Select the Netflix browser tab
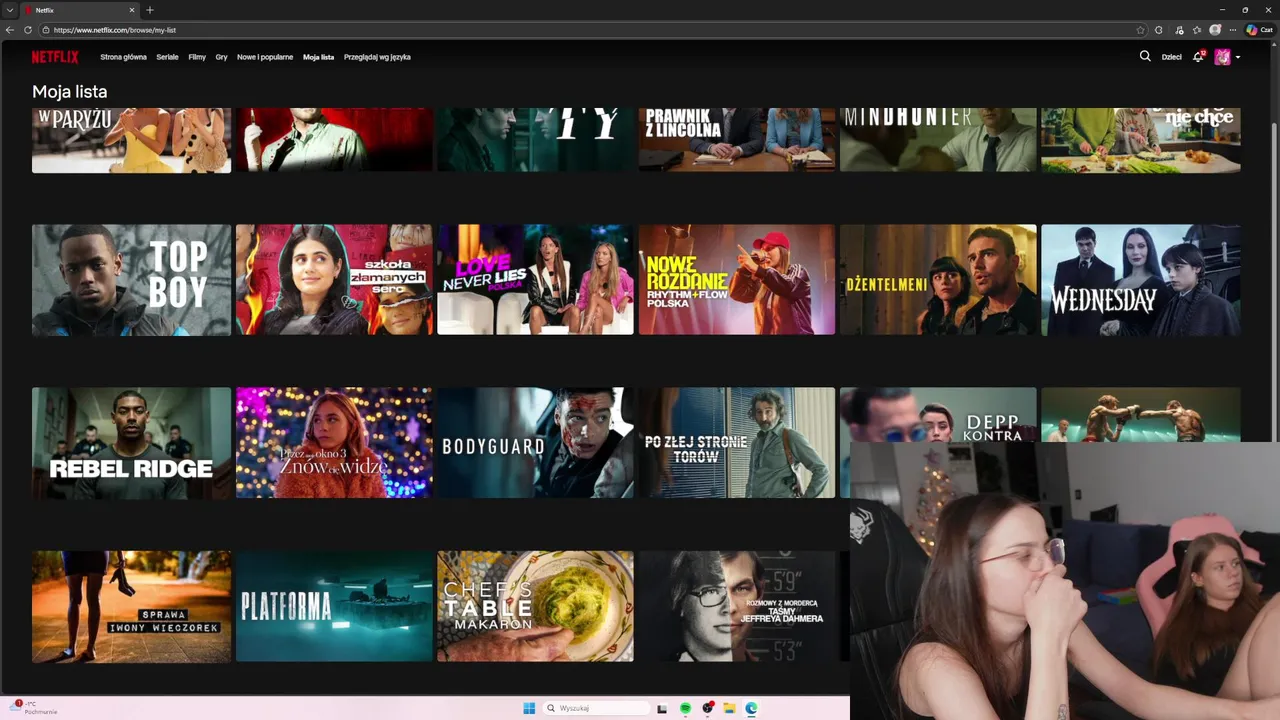This screenshot has width=1280, height=720. click(80, 10)
